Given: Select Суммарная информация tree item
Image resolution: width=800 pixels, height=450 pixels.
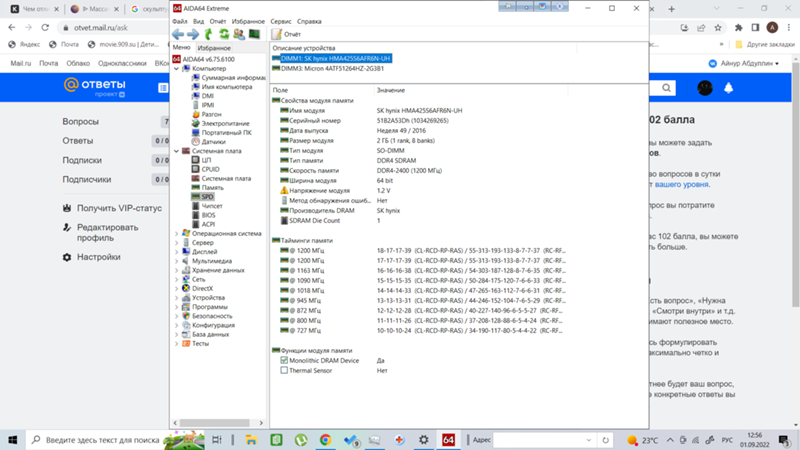Looking at the screenshot, I should pos(229,78).
